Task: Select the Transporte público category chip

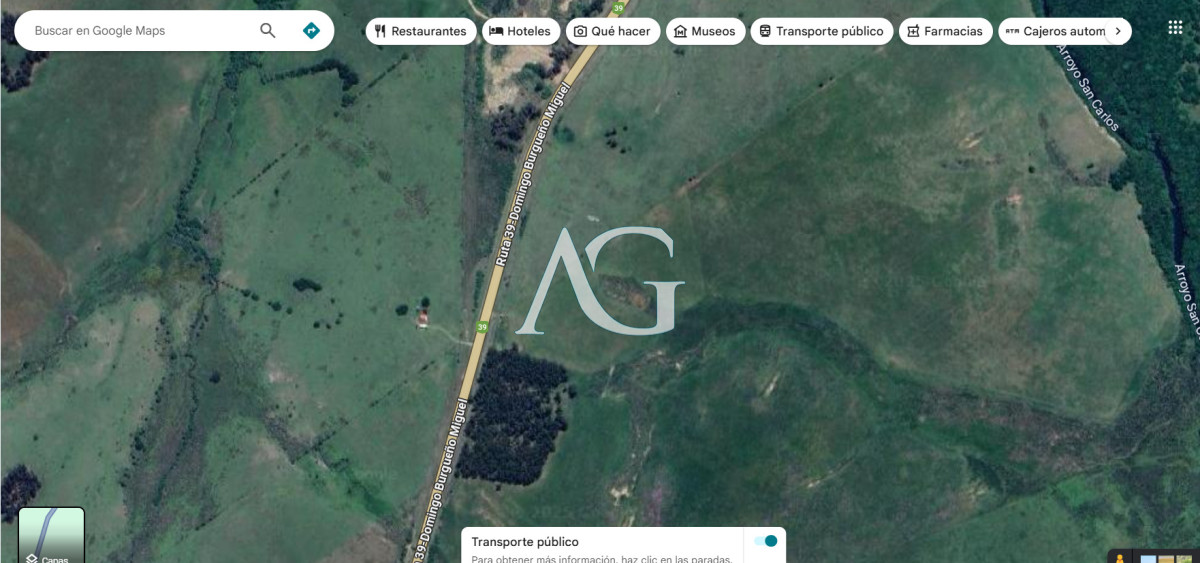Action: [821, 31]
